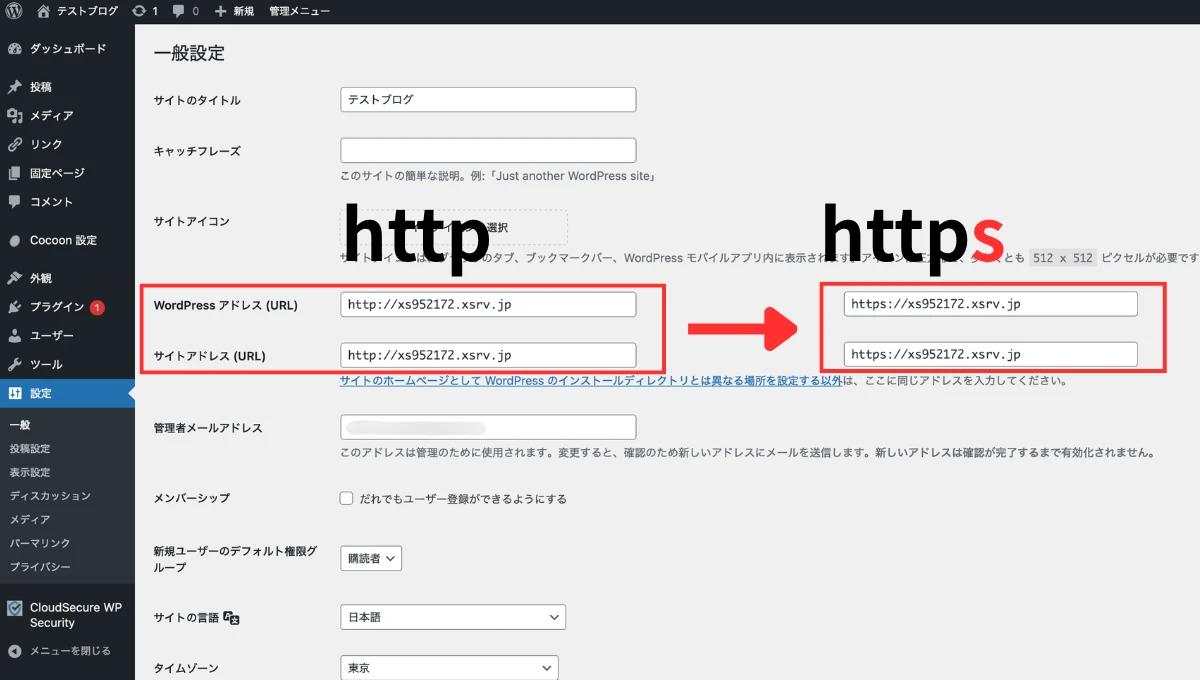The image size is (1200, 680).
Task: Open プラグイン in the sidebar
Action: pos(57,307)
